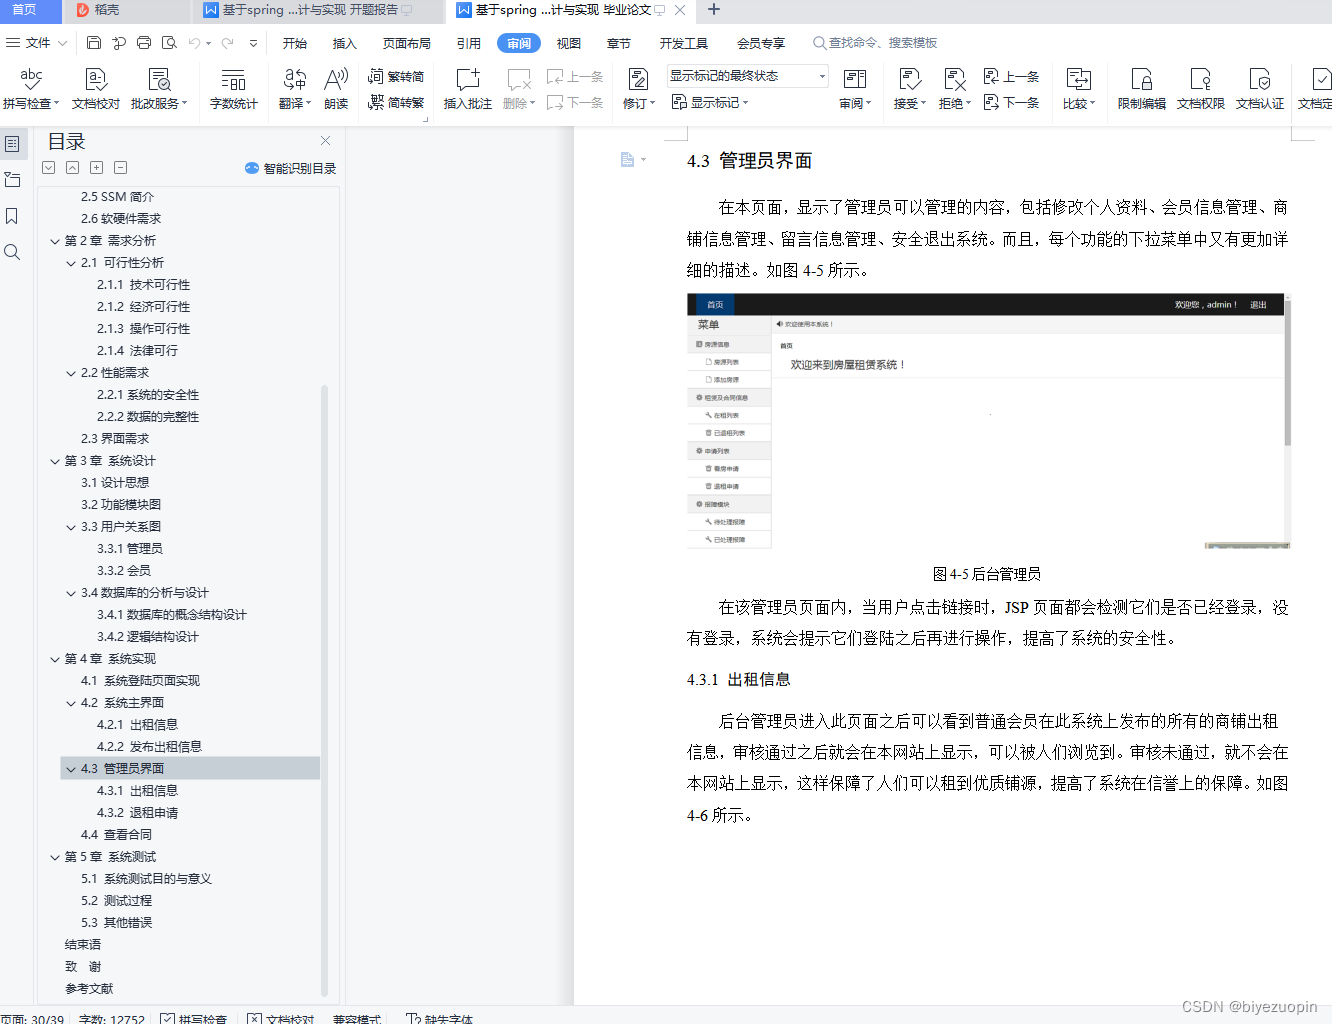Enable 智能识别目录 smart catalog recognition
Image resolution: width=1332 pixels, height=1024 pixels.
pyautogui.click(x=290, y=167)
